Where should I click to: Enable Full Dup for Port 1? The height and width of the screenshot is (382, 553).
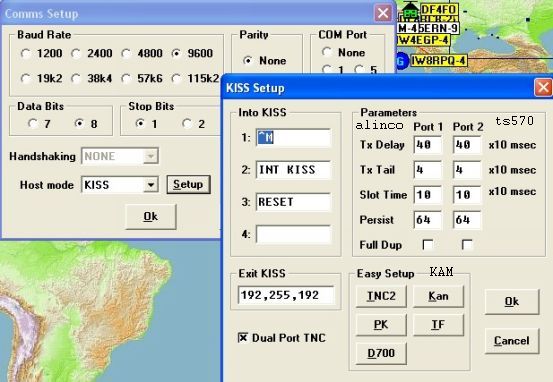point(428,244)
